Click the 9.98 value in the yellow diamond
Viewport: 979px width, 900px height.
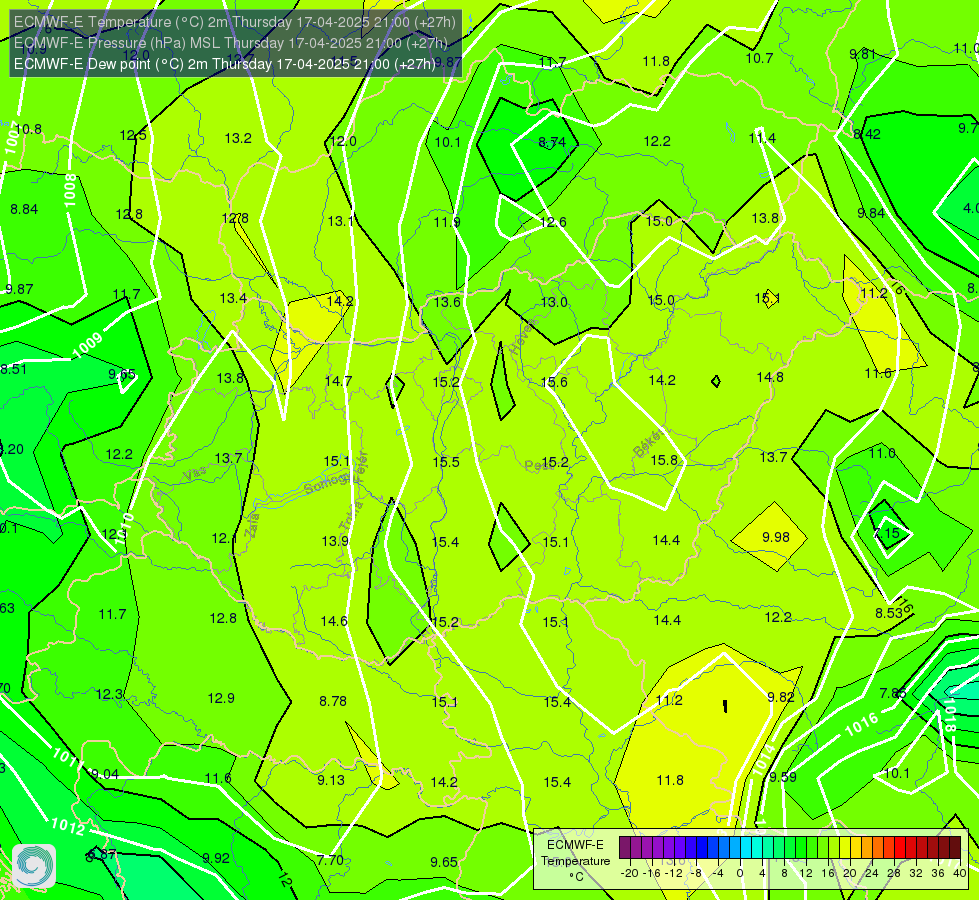(x=776, y=537)
